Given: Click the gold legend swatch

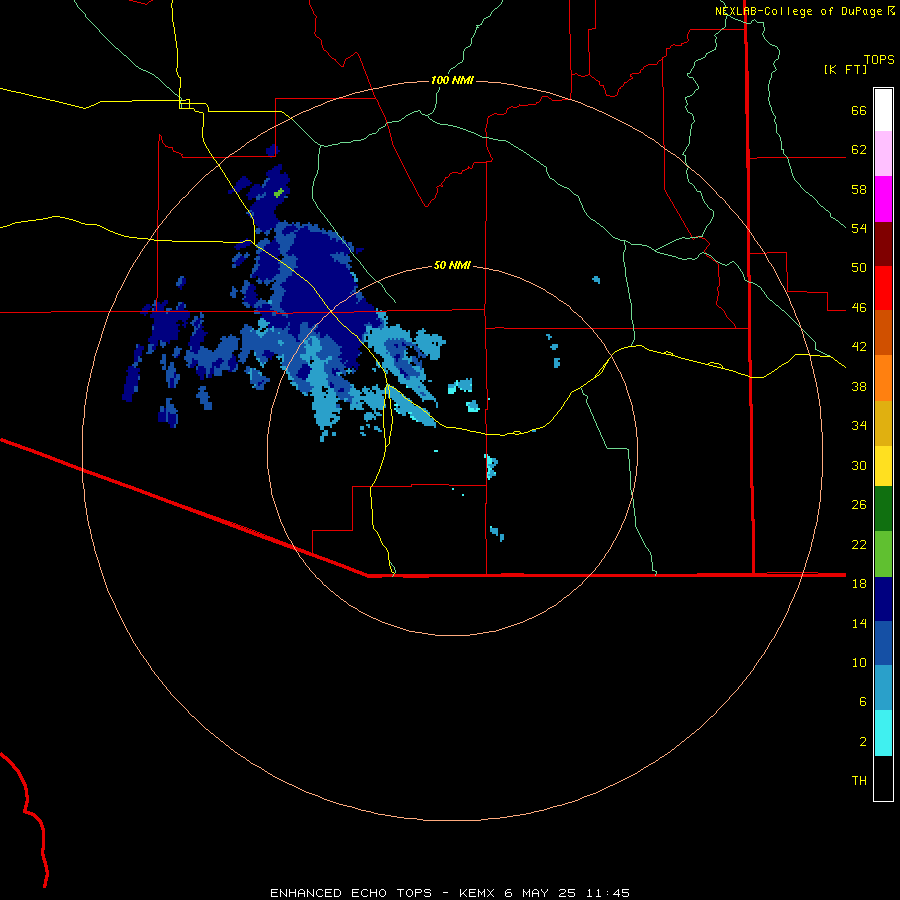Looking at the screenshot, I should coord(883,423).
